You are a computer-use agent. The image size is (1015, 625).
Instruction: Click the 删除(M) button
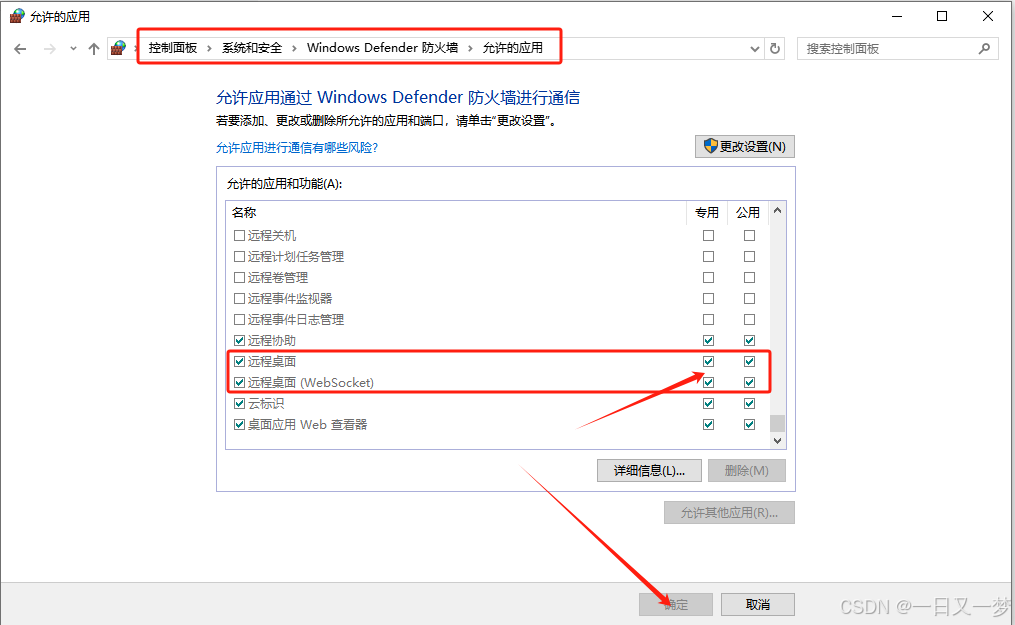tap(746, 470)
